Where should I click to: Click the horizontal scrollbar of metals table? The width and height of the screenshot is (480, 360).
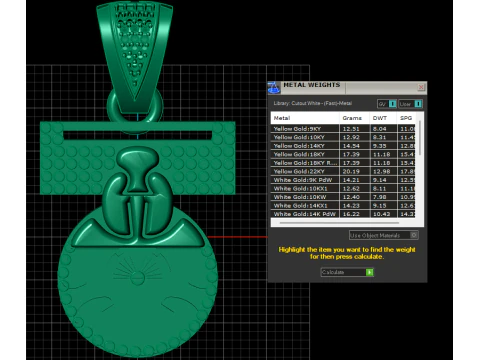339,223
